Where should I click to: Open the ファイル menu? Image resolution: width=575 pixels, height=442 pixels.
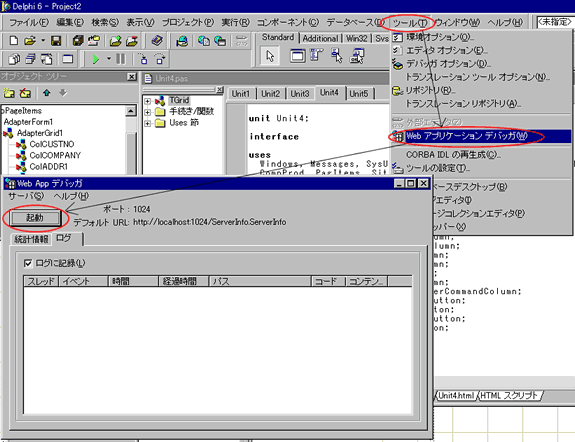point(29,22)
